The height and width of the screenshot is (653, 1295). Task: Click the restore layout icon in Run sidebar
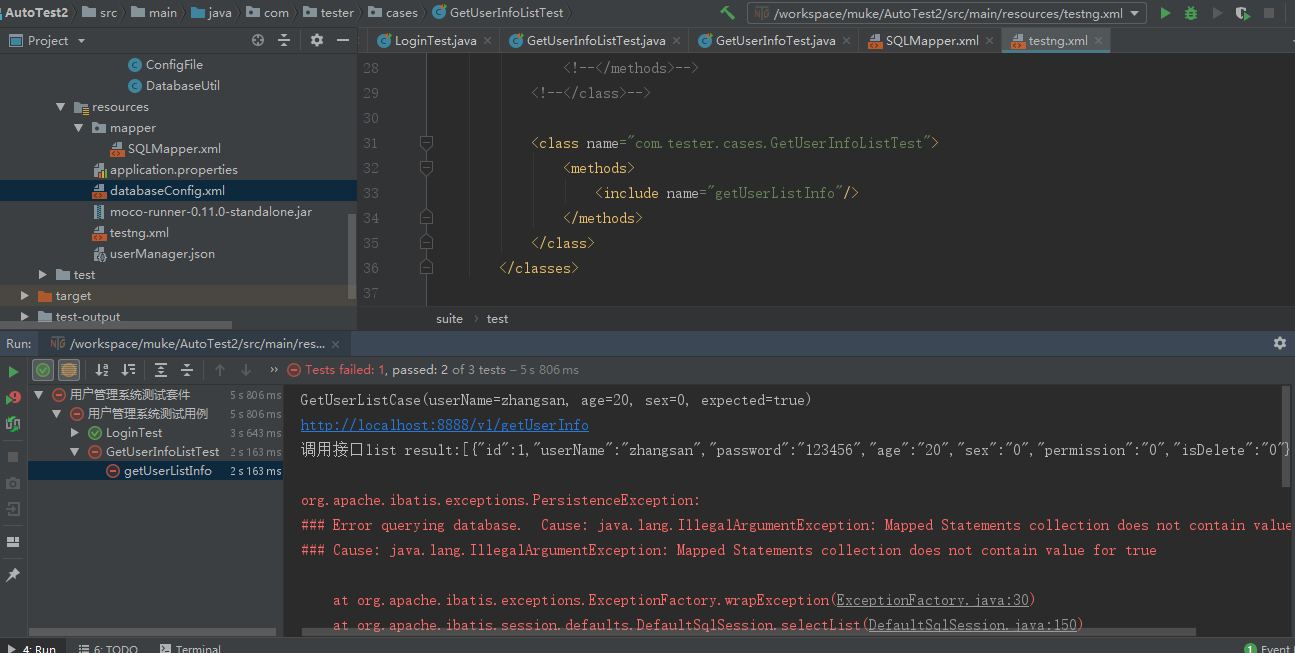click(x=13, y=542)
